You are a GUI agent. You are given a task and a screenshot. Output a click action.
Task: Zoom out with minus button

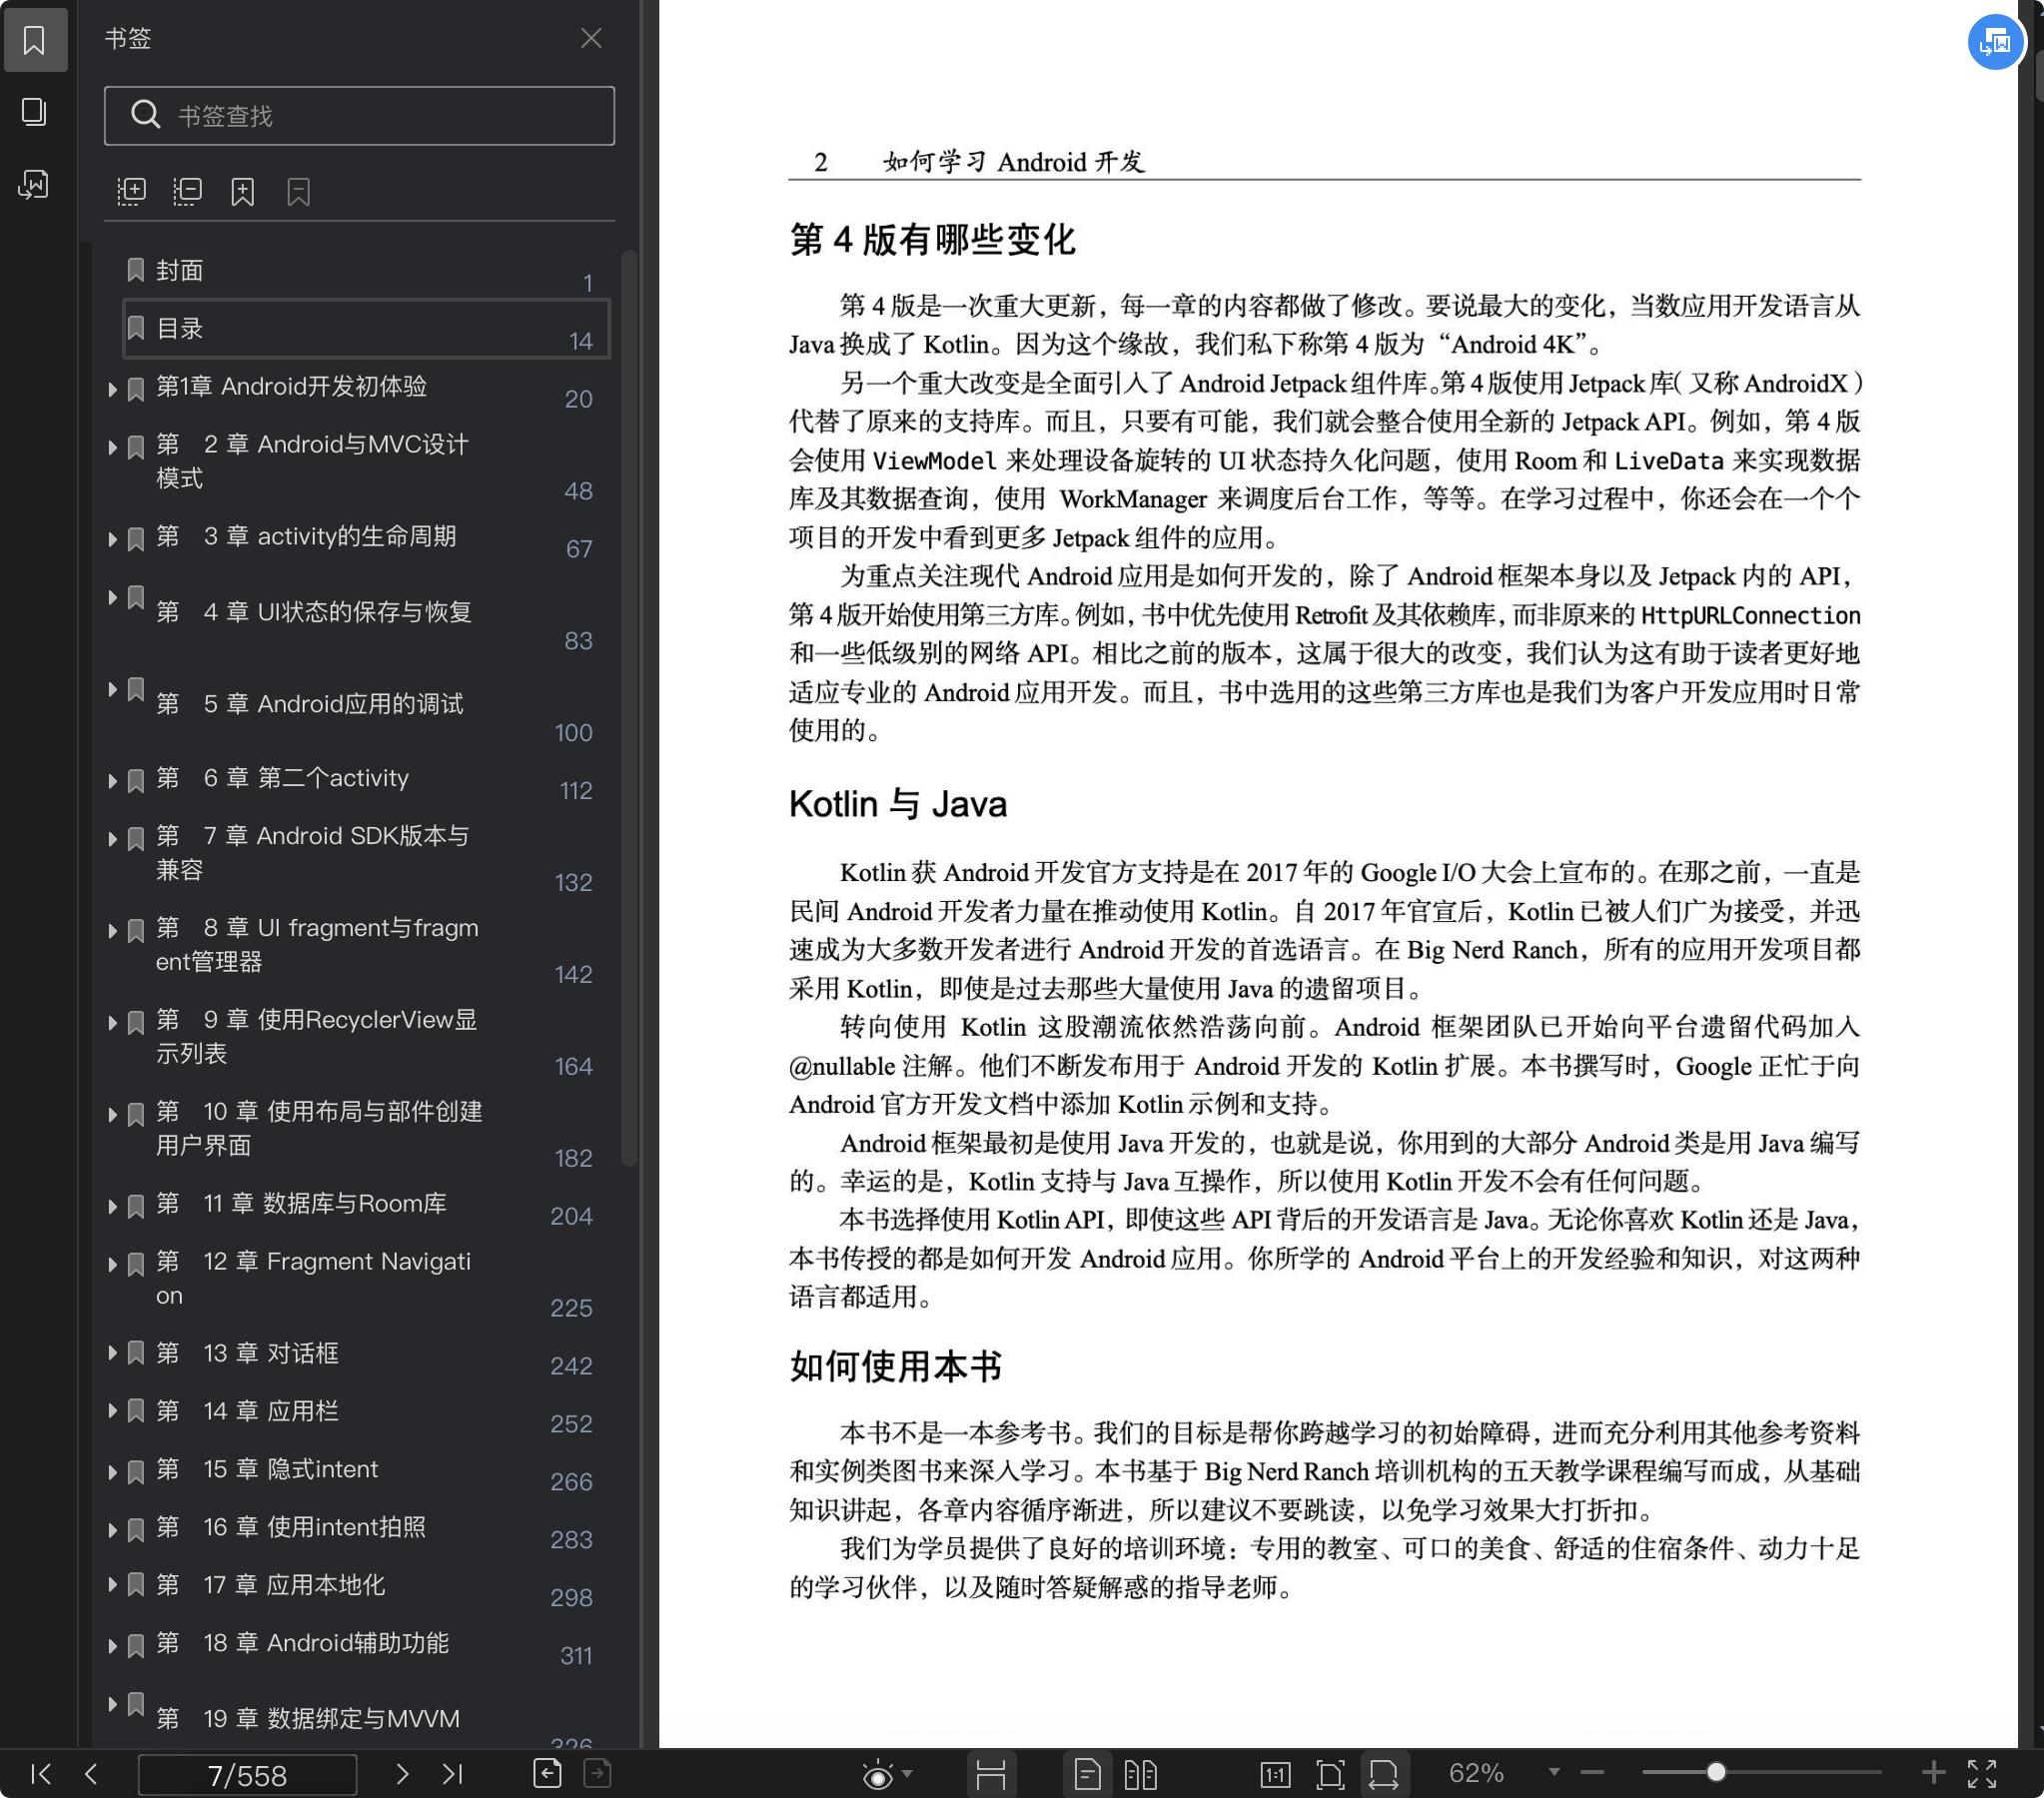[x=1593, y=1773]
